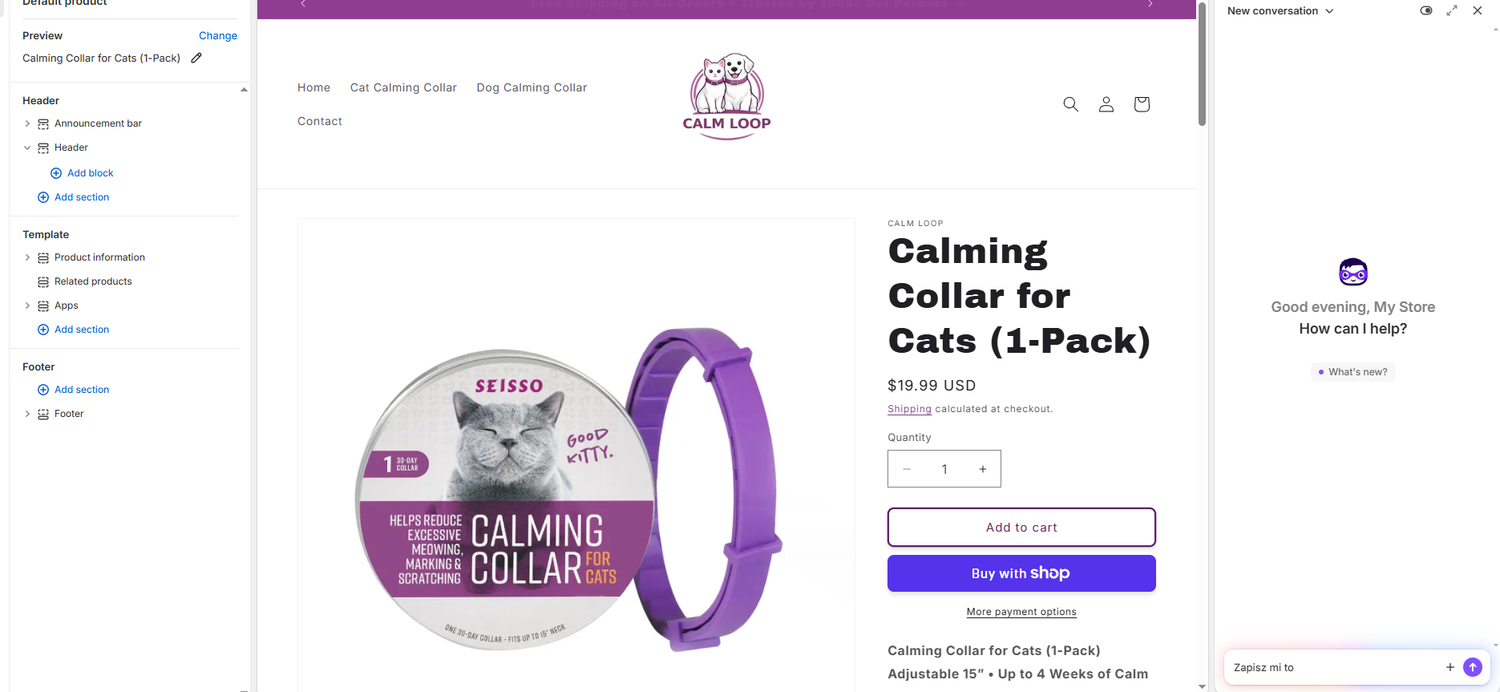
Task: Collapse the Header section tree item
Action: point(27,148)
